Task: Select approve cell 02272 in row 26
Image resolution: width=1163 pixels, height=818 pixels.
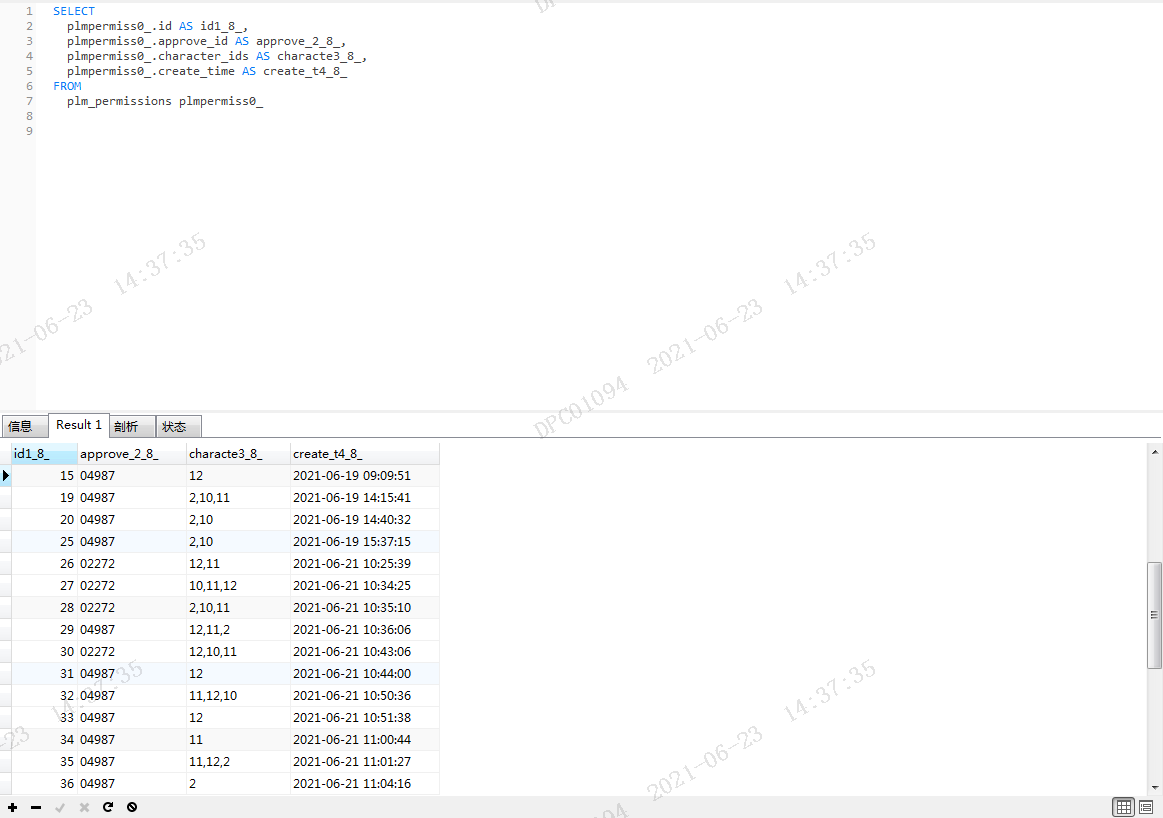Action: click(x=131, y=564)
